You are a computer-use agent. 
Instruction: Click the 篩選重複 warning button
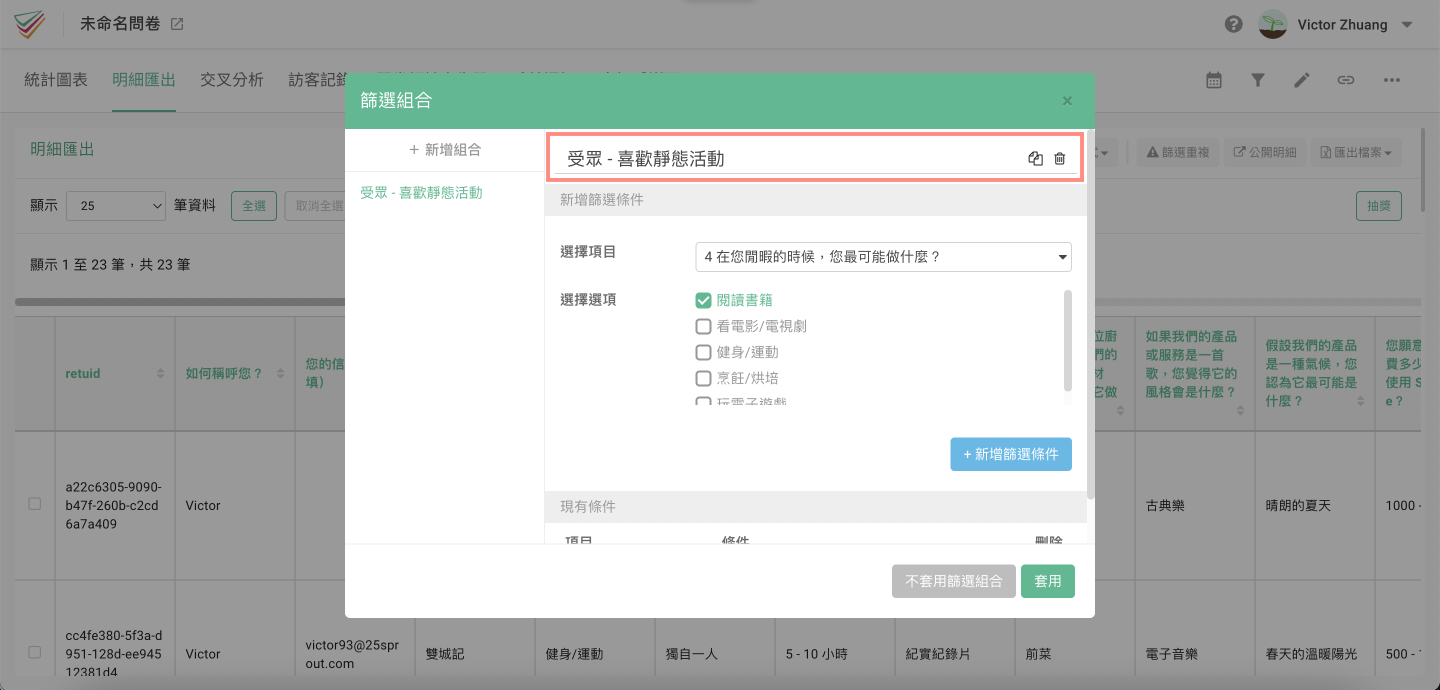coord(1177,152)
